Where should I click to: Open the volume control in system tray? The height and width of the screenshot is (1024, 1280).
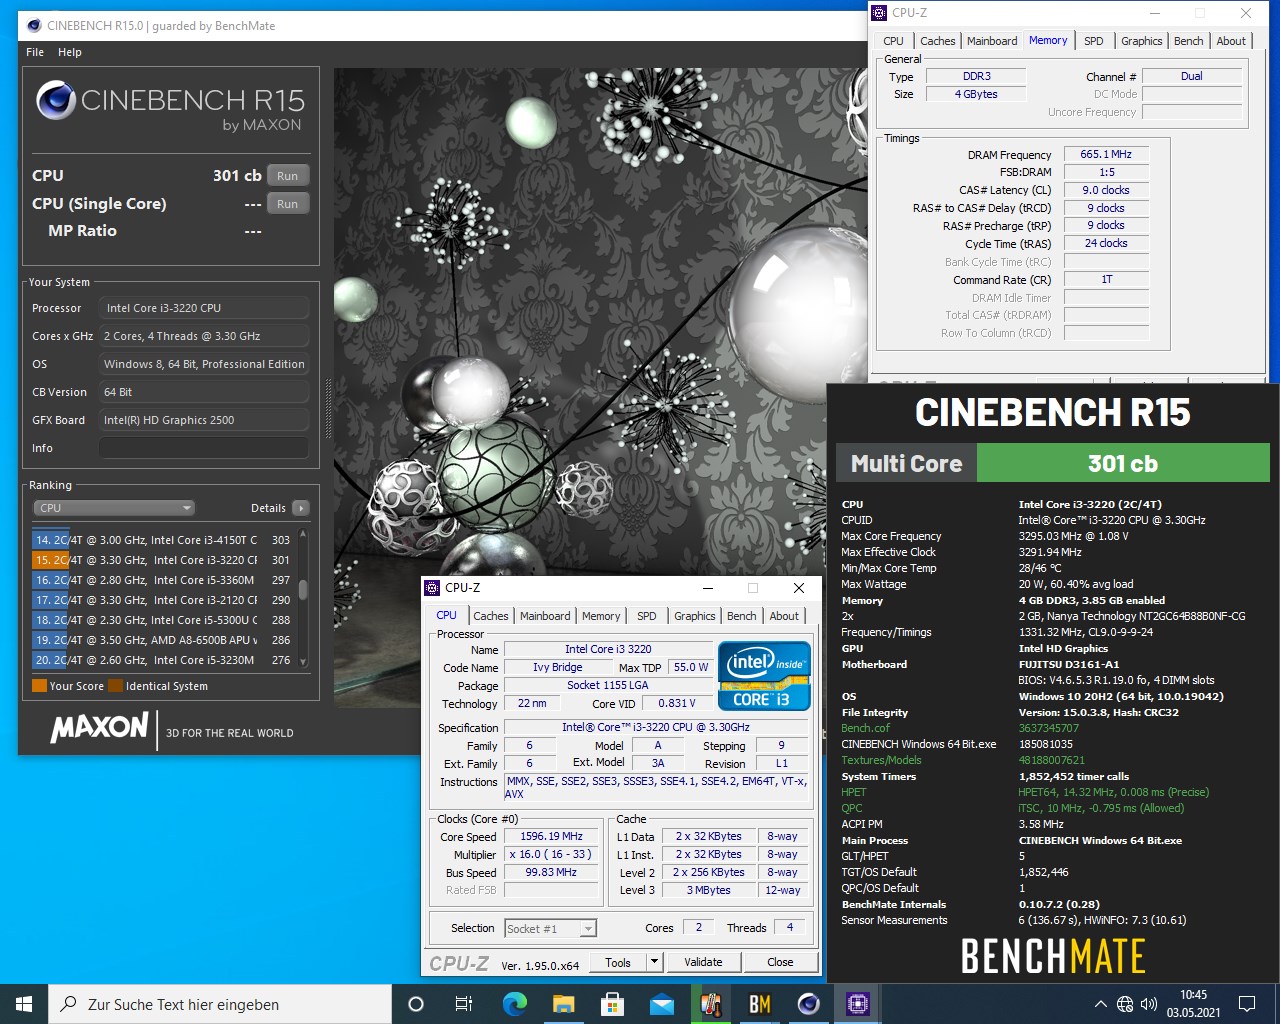[x=1149, y=1004]
